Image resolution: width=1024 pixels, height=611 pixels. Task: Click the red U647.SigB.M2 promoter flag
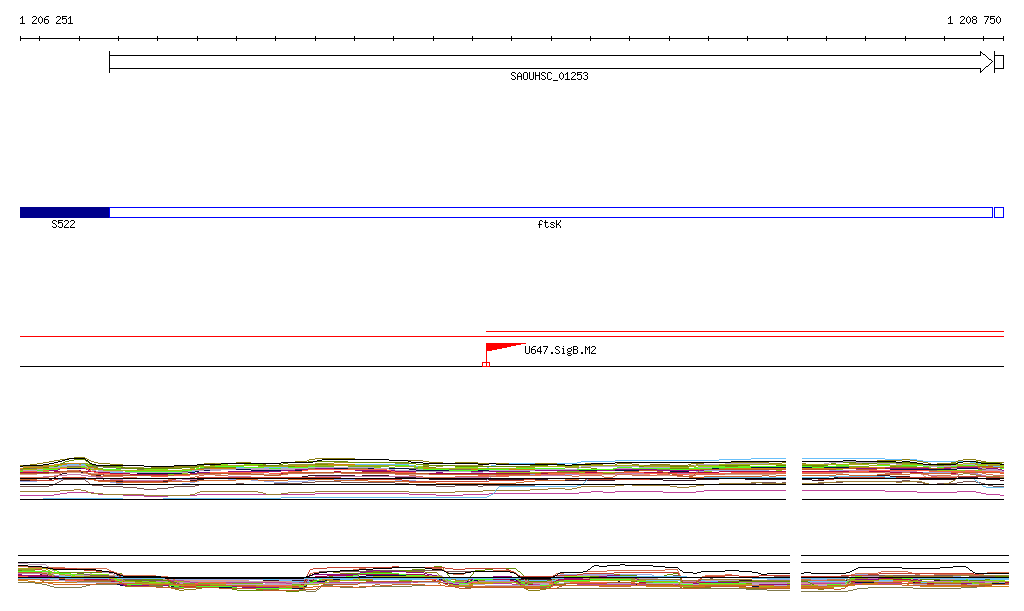[500, 348]
